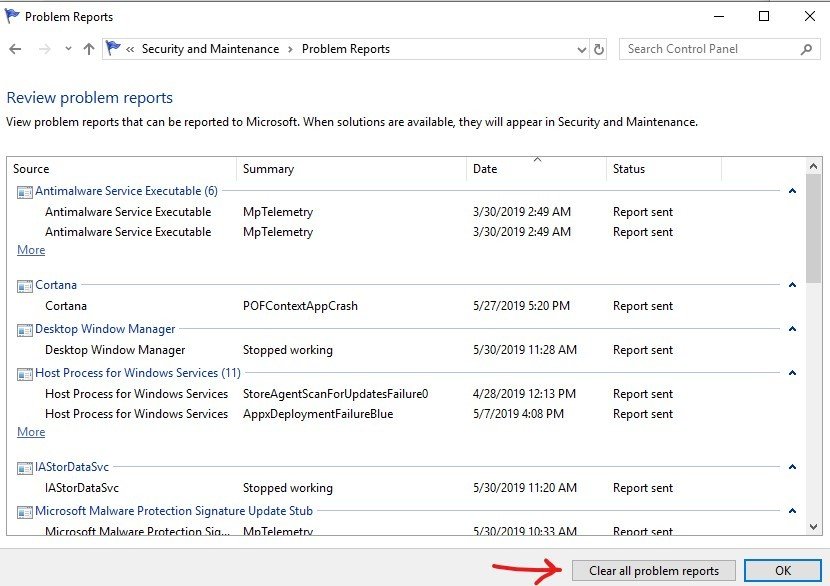
Task: Click Problem Reports breadcrumb segment
Action: [346, 49]
